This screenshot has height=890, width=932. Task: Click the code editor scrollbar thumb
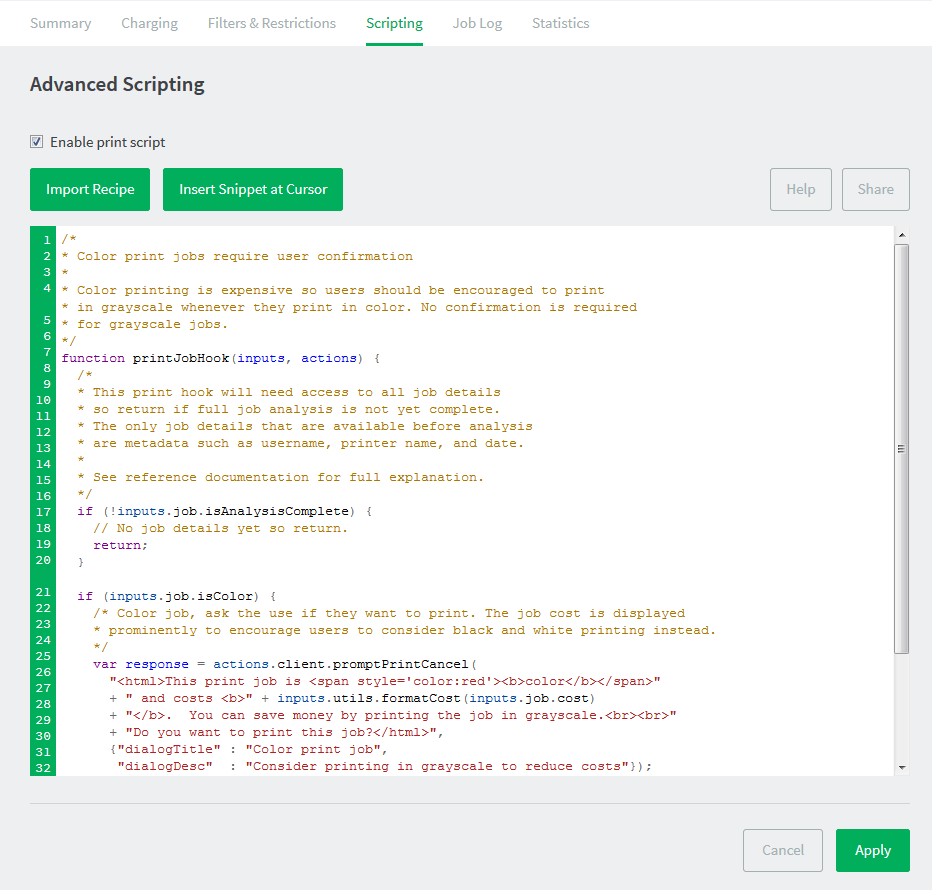pos(902,449)
